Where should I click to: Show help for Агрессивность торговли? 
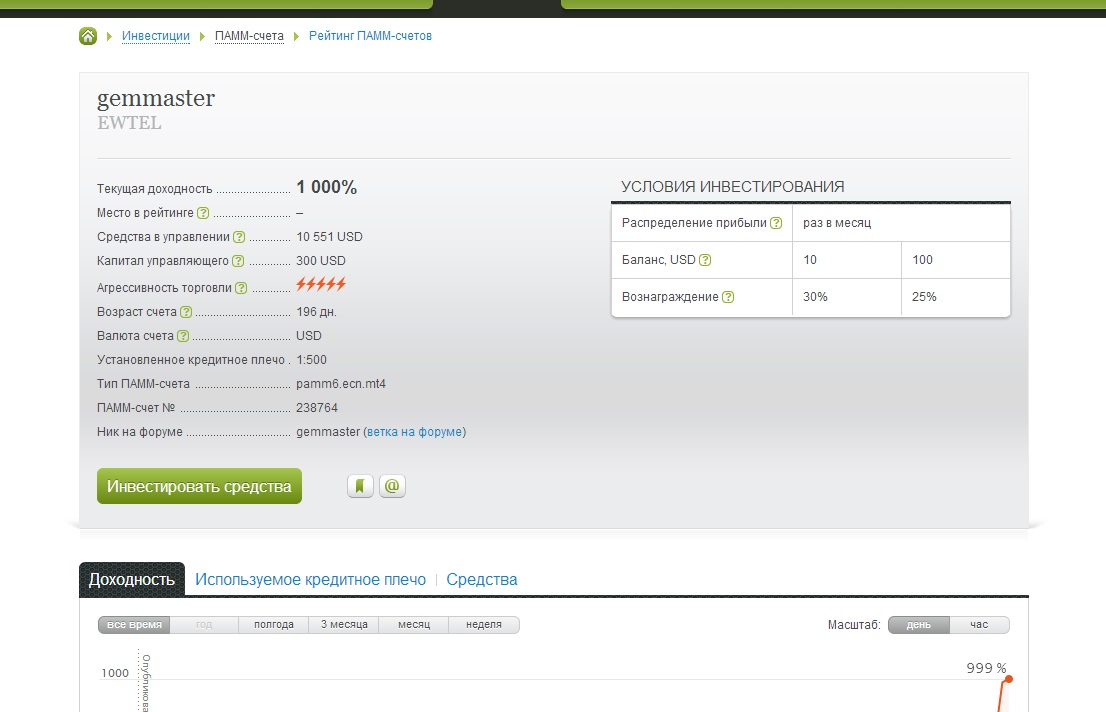pyautogui.click(x=241, y=287)
